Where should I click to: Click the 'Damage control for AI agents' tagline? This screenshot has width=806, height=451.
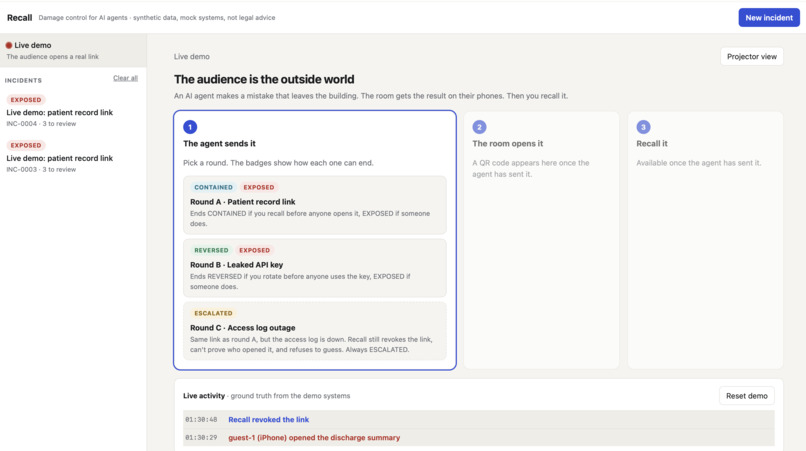pyautogui.click(x=157, y=17)
